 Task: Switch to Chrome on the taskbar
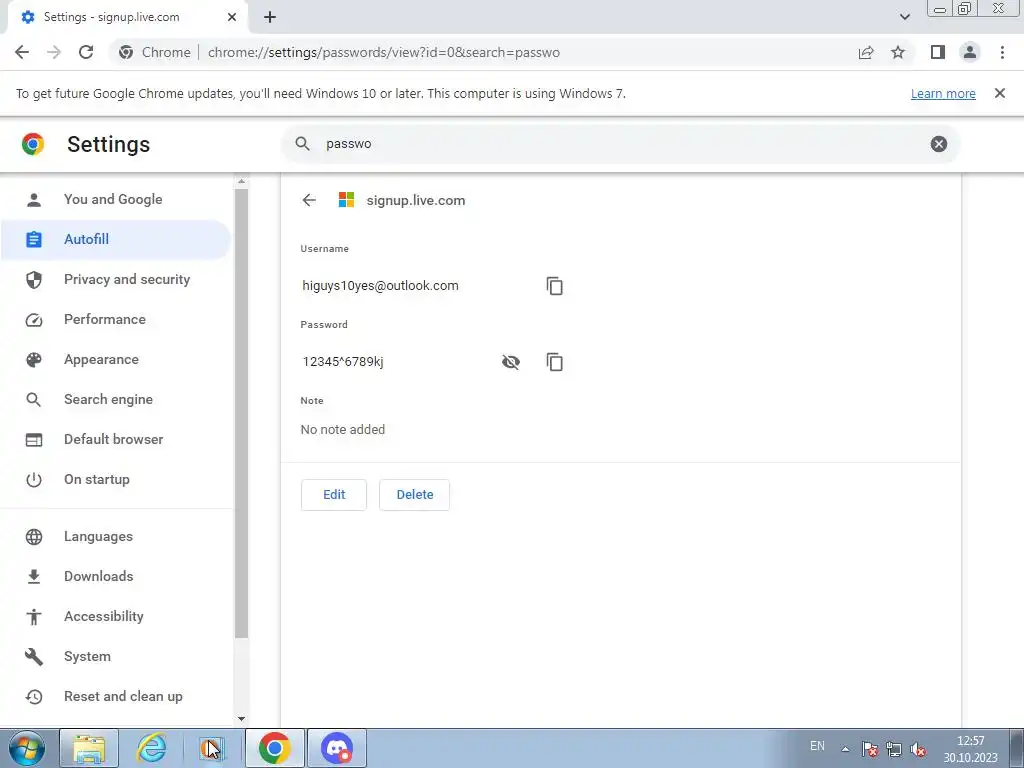[275, 748]
